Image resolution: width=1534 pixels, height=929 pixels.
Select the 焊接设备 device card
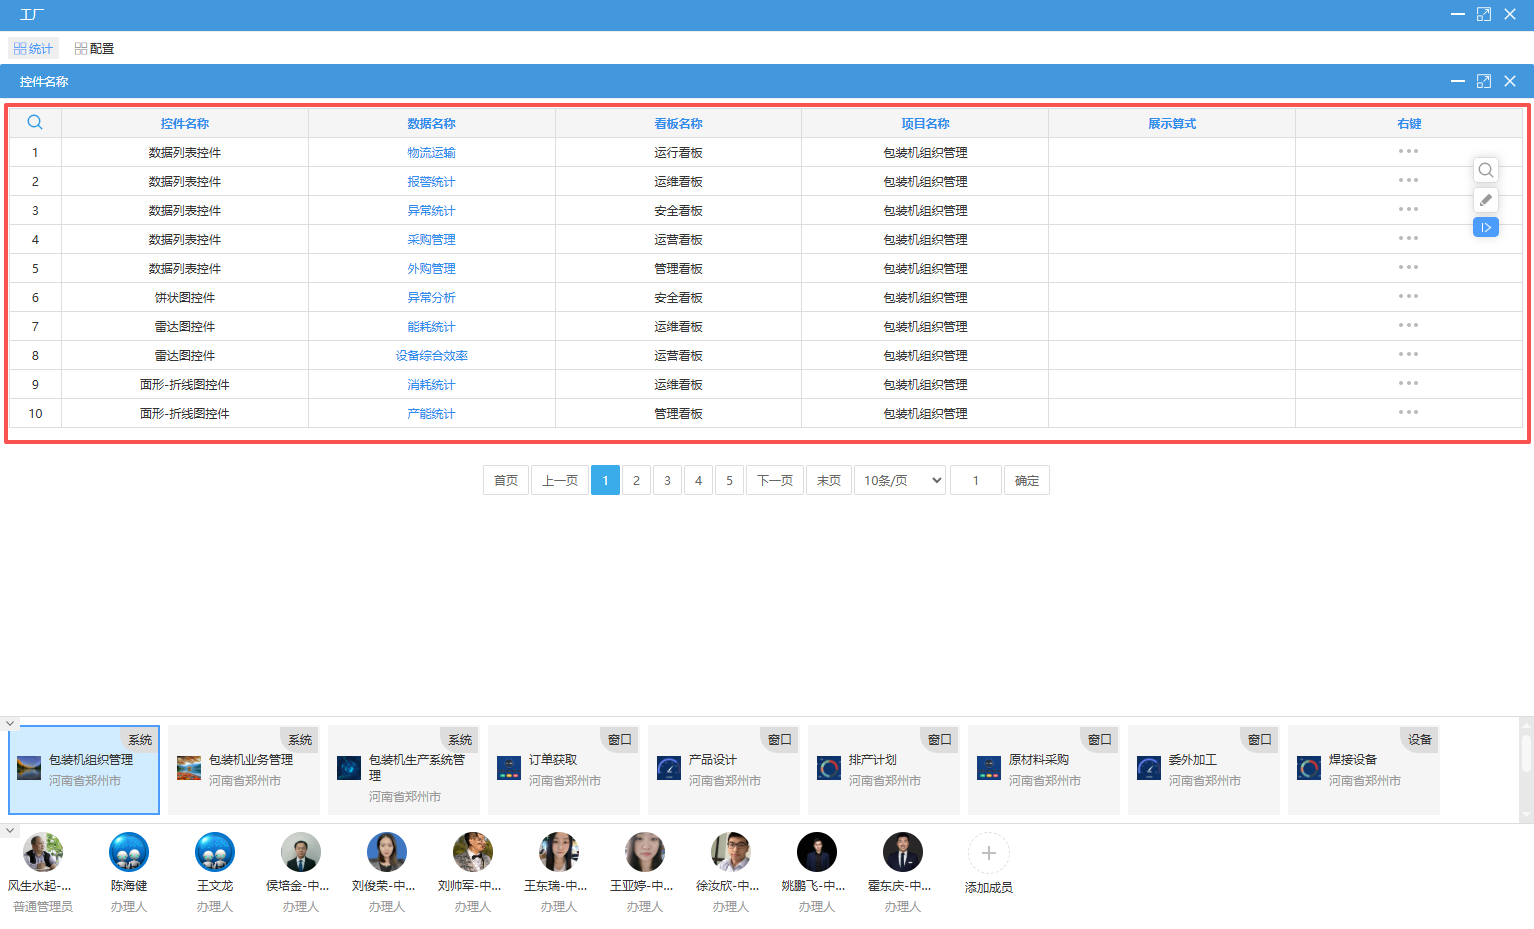tap(1363, 769)
